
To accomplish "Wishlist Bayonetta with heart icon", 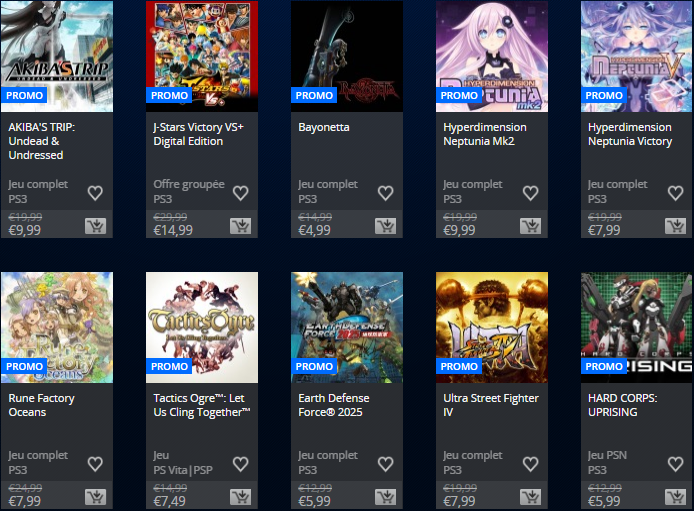I will (x=385, y=193).
